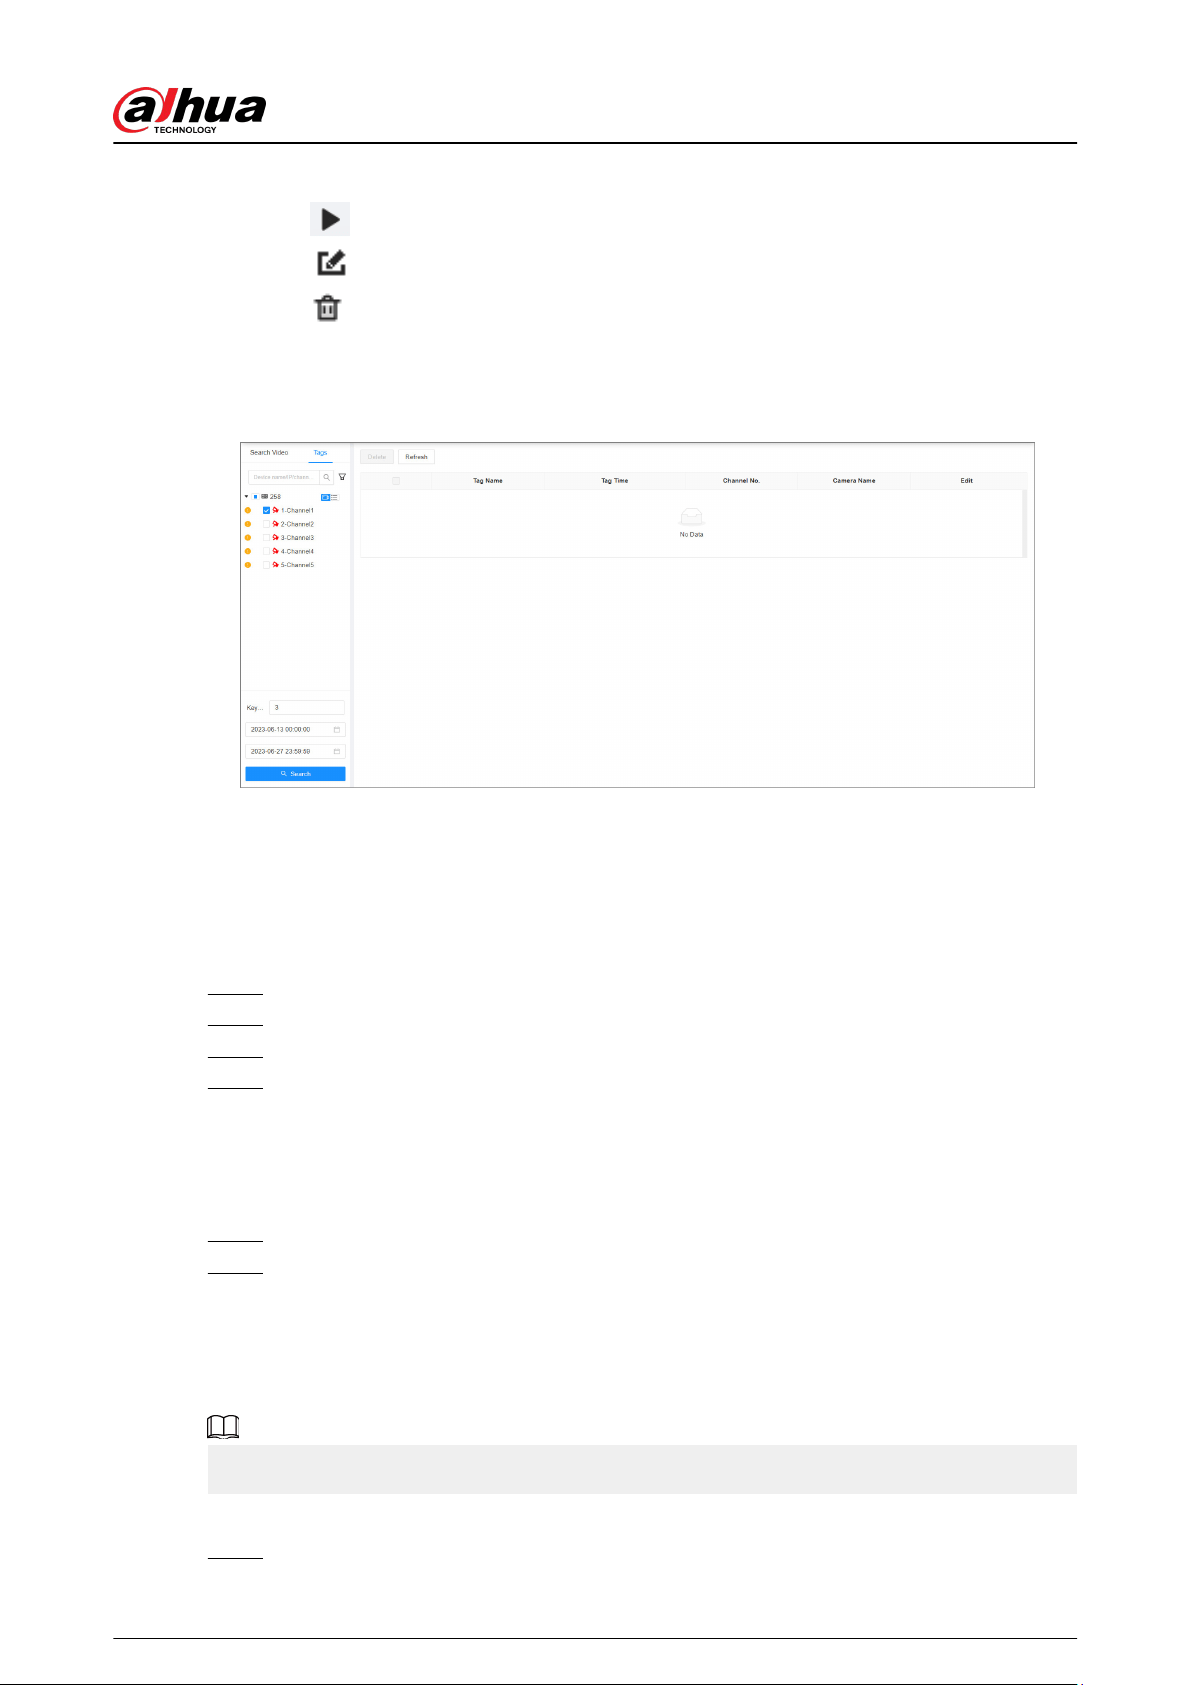The image size is (1192, 1685).
Task: Uncheck the 1-Channel1 checkbox
Action: 266,510
